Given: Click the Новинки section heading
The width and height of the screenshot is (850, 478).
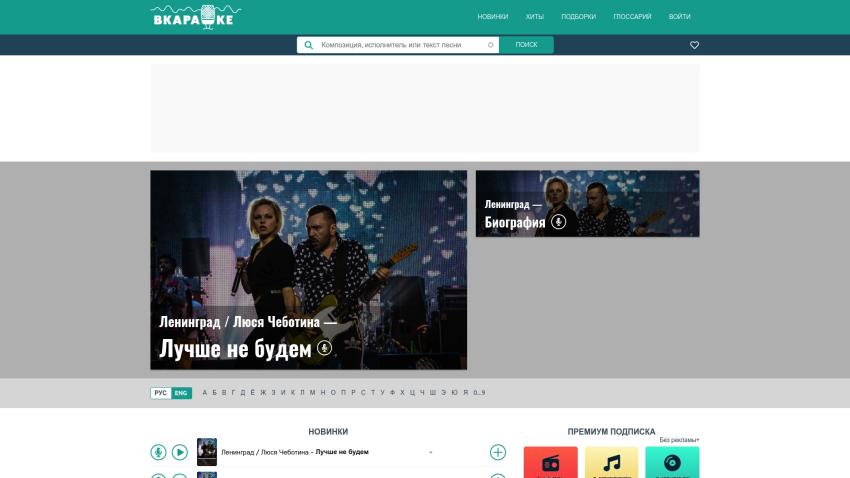Looking at the screenshot, I should (328, 431).
